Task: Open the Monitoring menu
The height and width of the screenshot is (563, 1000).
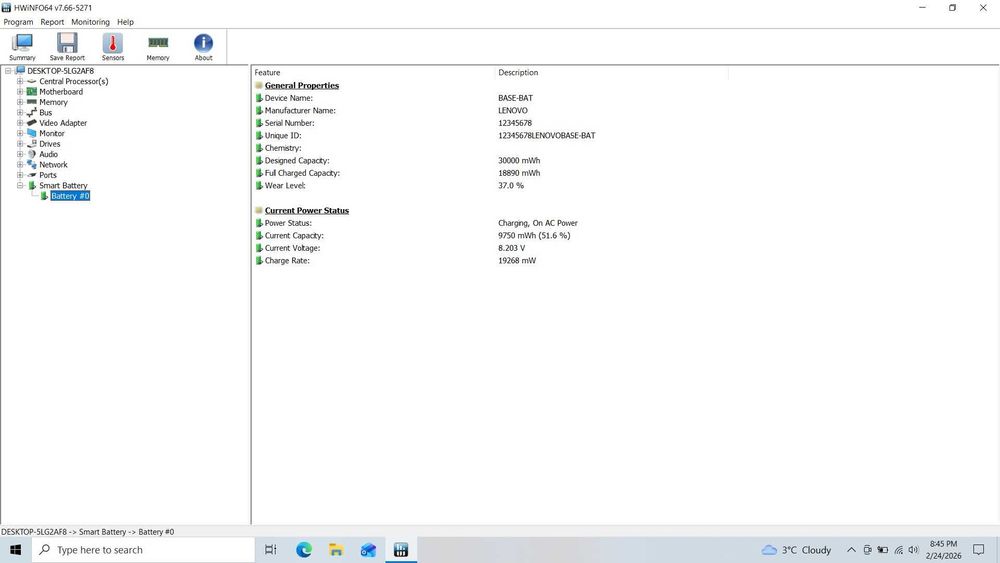Action: coord(90,22)
